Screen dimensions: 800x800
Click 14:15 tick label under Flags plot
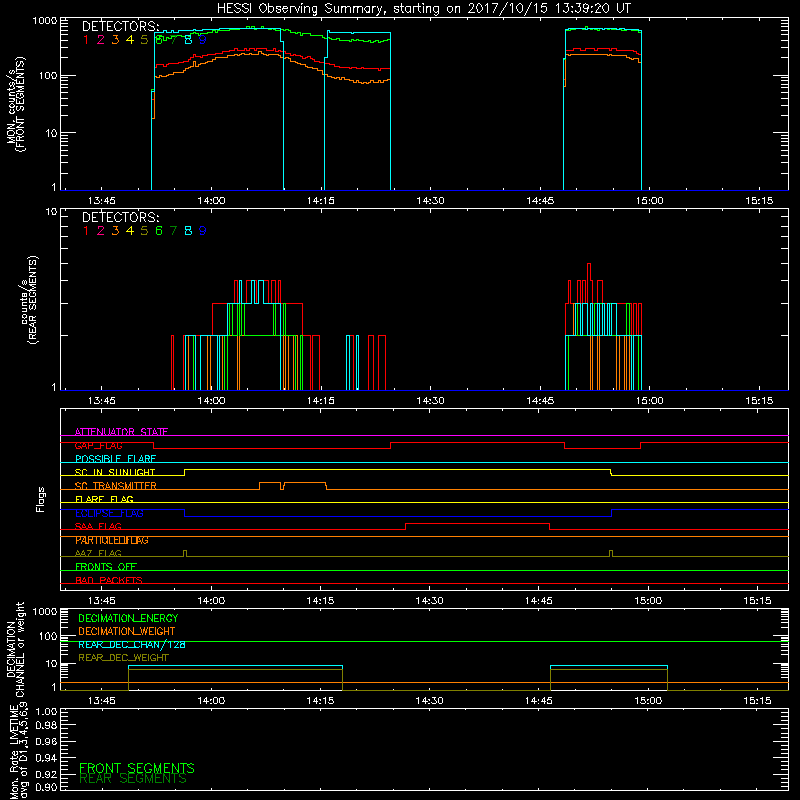(x=320, y=601)
